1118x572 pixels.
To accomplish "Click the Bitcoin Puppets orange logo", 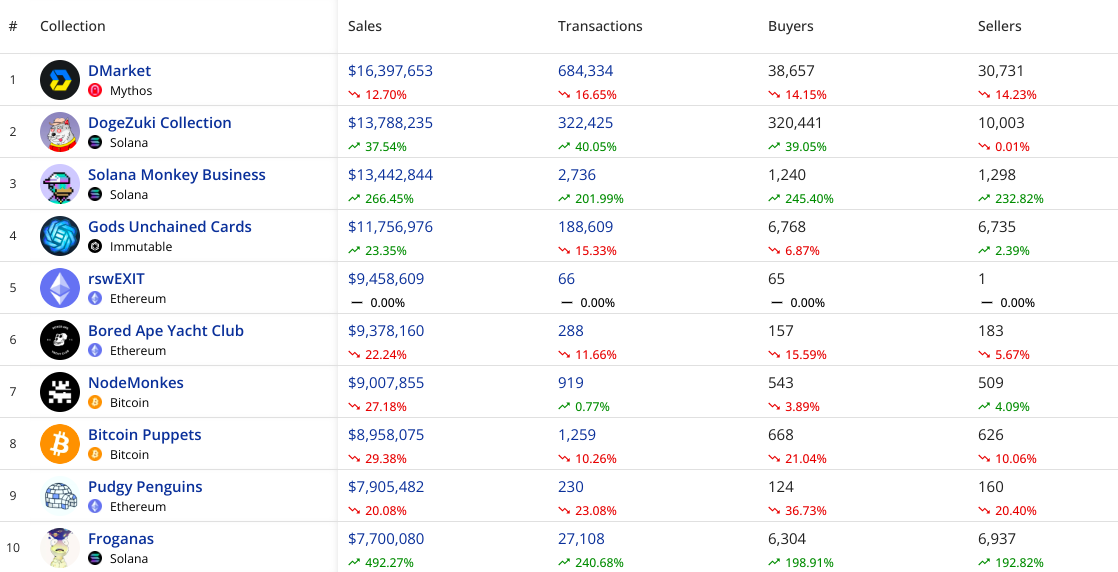I will pyautogui.click(x=60, y=444).
